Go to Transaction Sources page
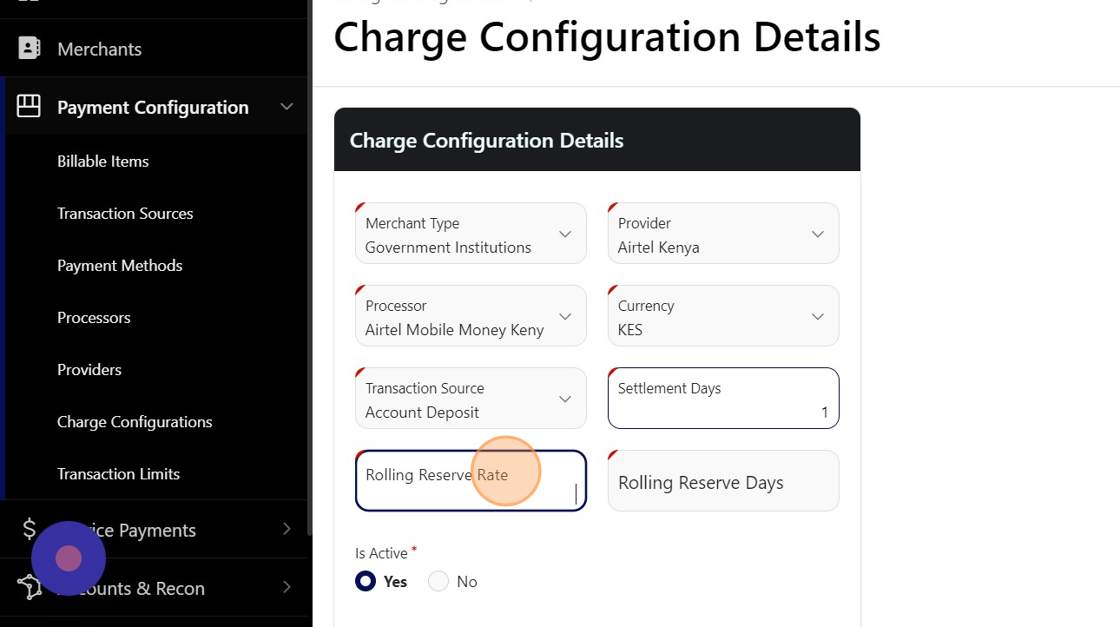1120x627 pixels. coord(125,213)
